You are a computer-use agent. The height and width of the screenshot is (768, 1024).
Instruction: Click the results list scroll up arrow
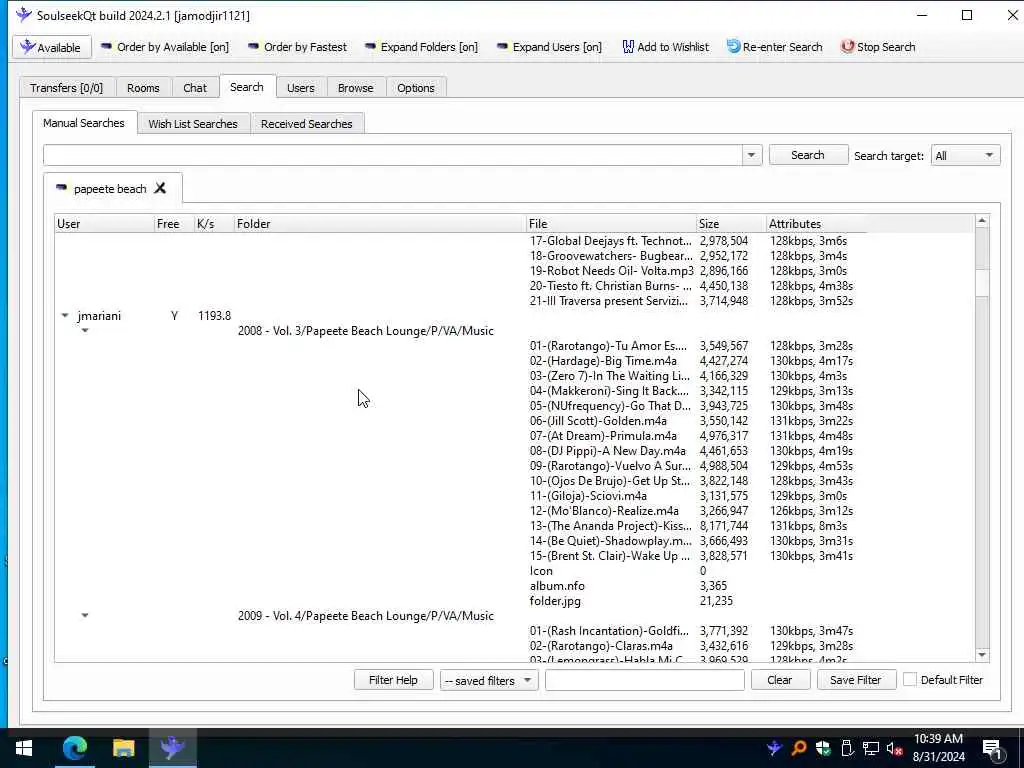(982, 221)
